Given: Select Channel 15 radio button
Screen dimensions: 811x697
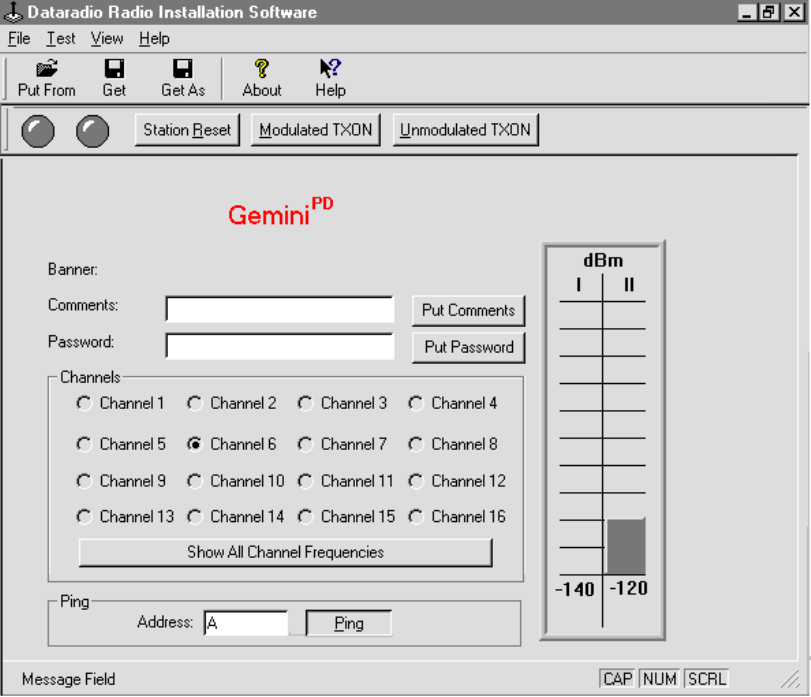Looking at the screenshot, I should point(305,517).
